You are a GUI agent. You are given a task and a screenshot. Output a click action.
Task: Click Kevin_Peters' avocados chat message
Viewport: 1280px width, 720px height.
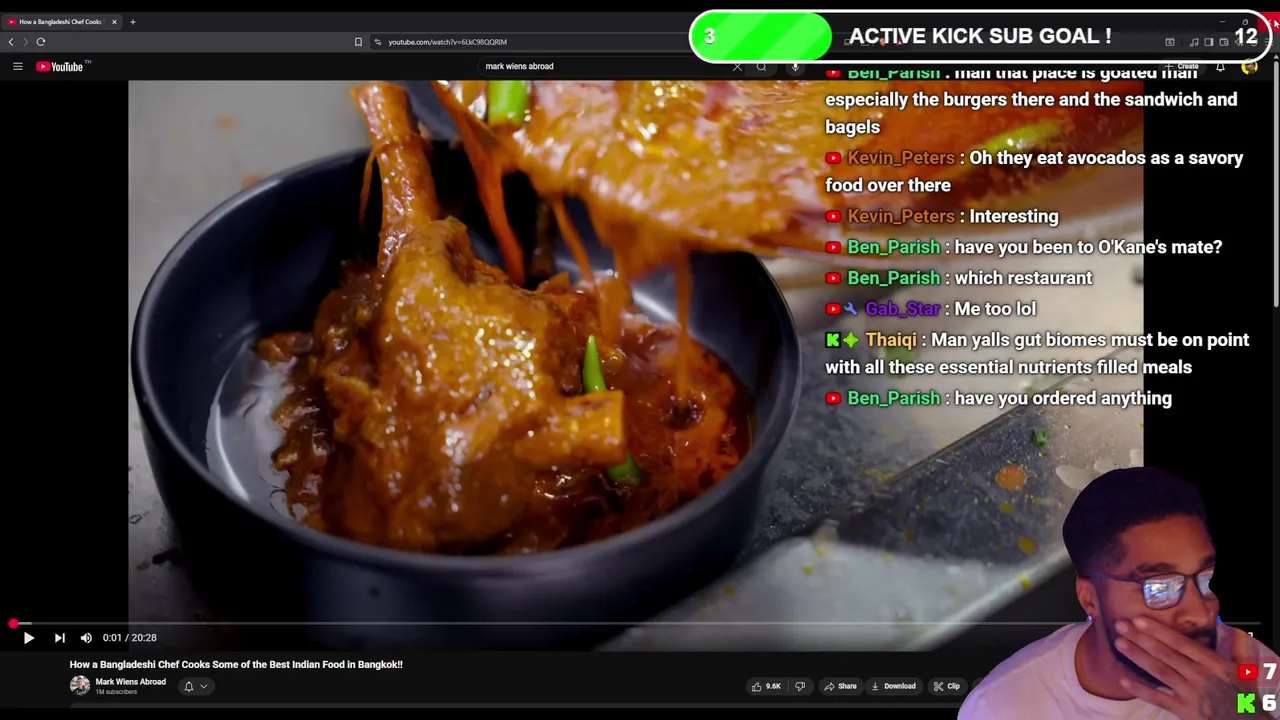point(1034,171)
